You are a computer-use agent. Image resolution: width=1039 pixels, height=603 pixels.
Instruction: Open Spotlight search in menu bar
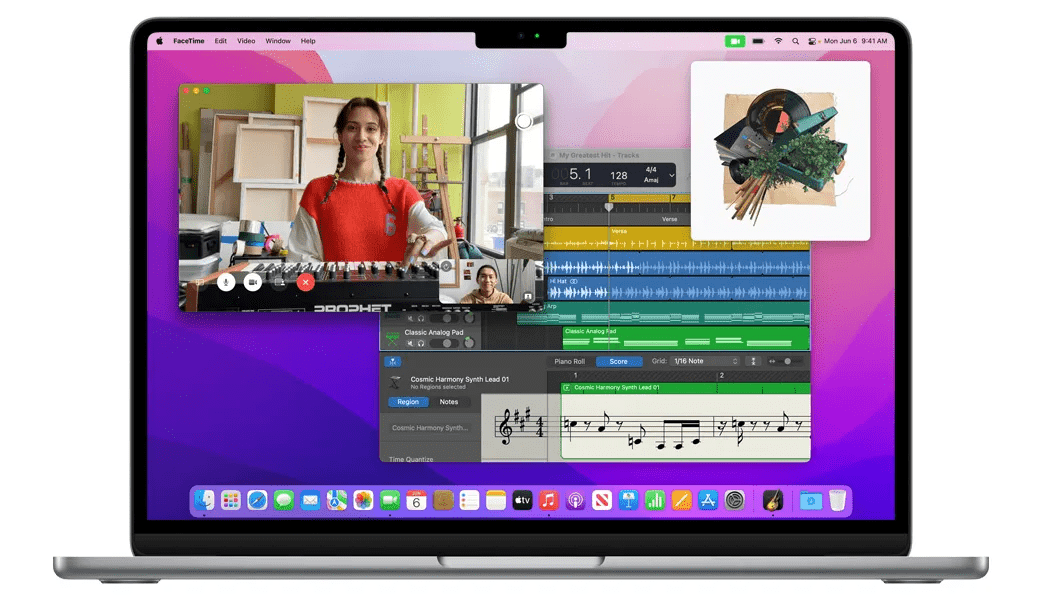point(795,41)
